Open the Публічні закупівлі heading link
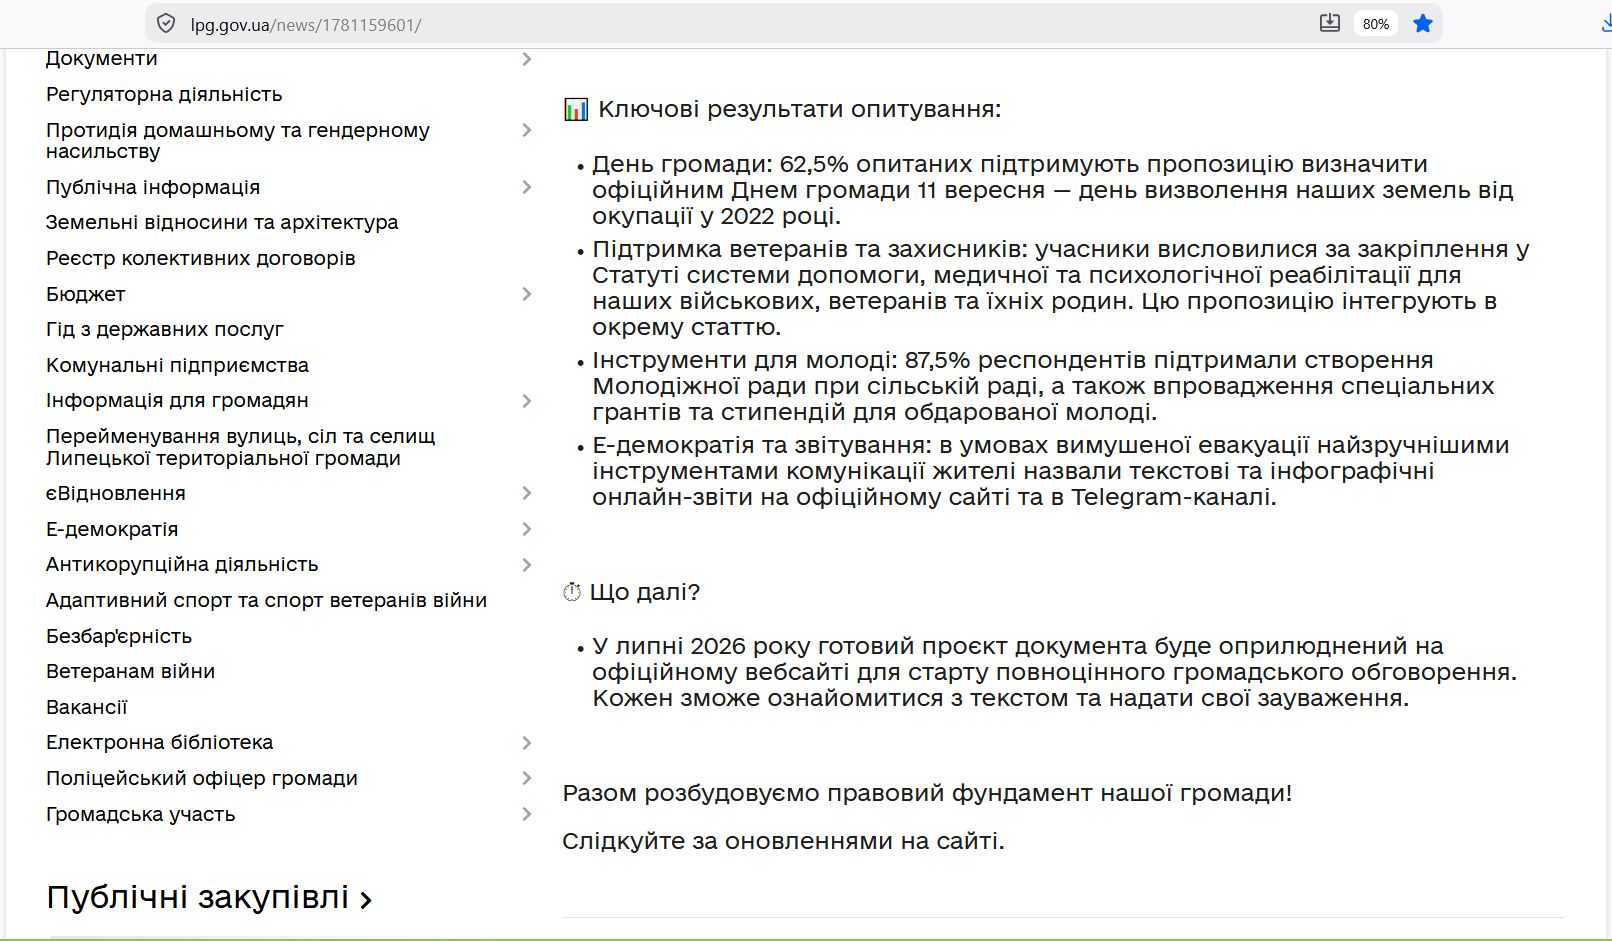1612x941 pixels. (x=209, y=898)
